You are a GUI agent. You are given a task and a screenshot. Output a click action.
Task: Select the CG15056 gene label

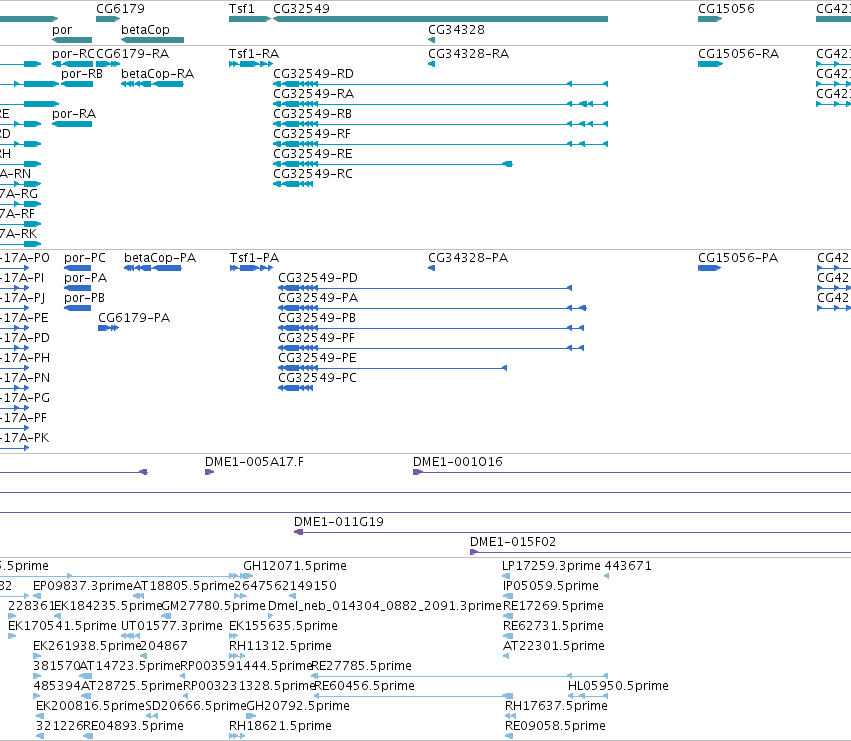point(726,9)
